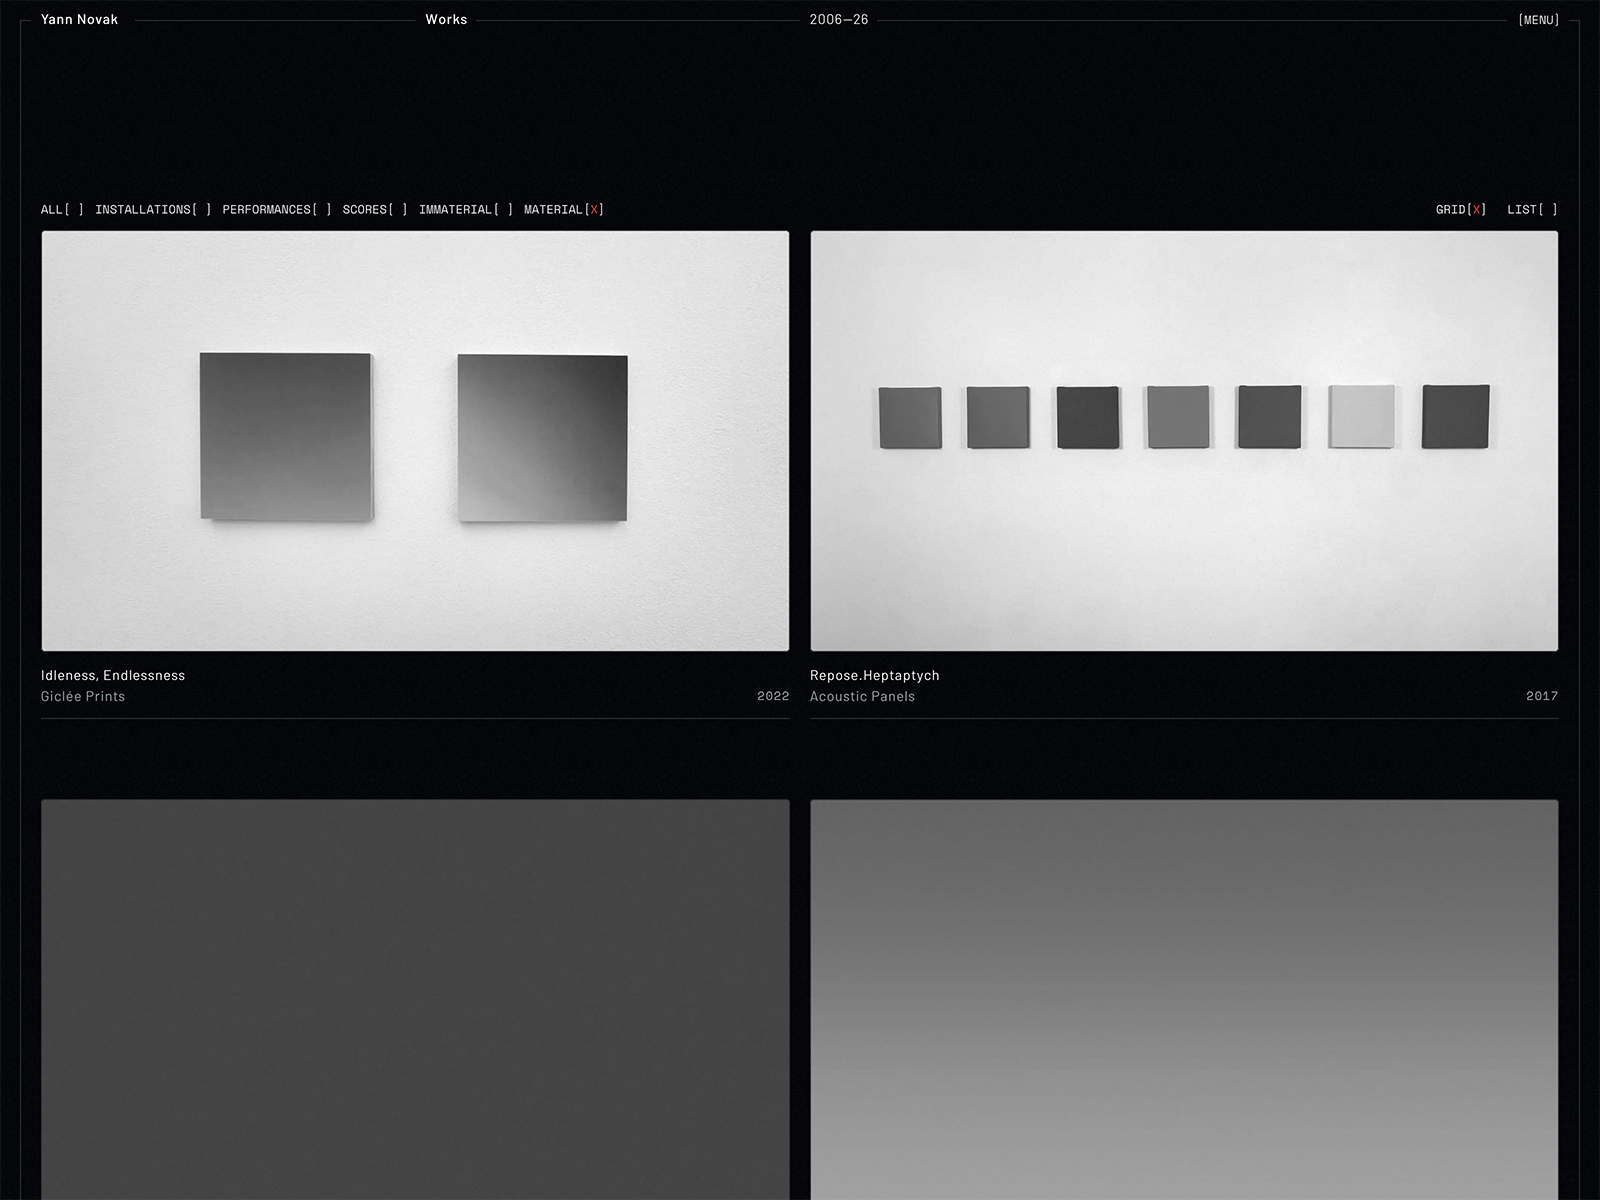The image size is (1600, 1200).
Task: Click the year 2017 text
Action: coord(1542,696)
